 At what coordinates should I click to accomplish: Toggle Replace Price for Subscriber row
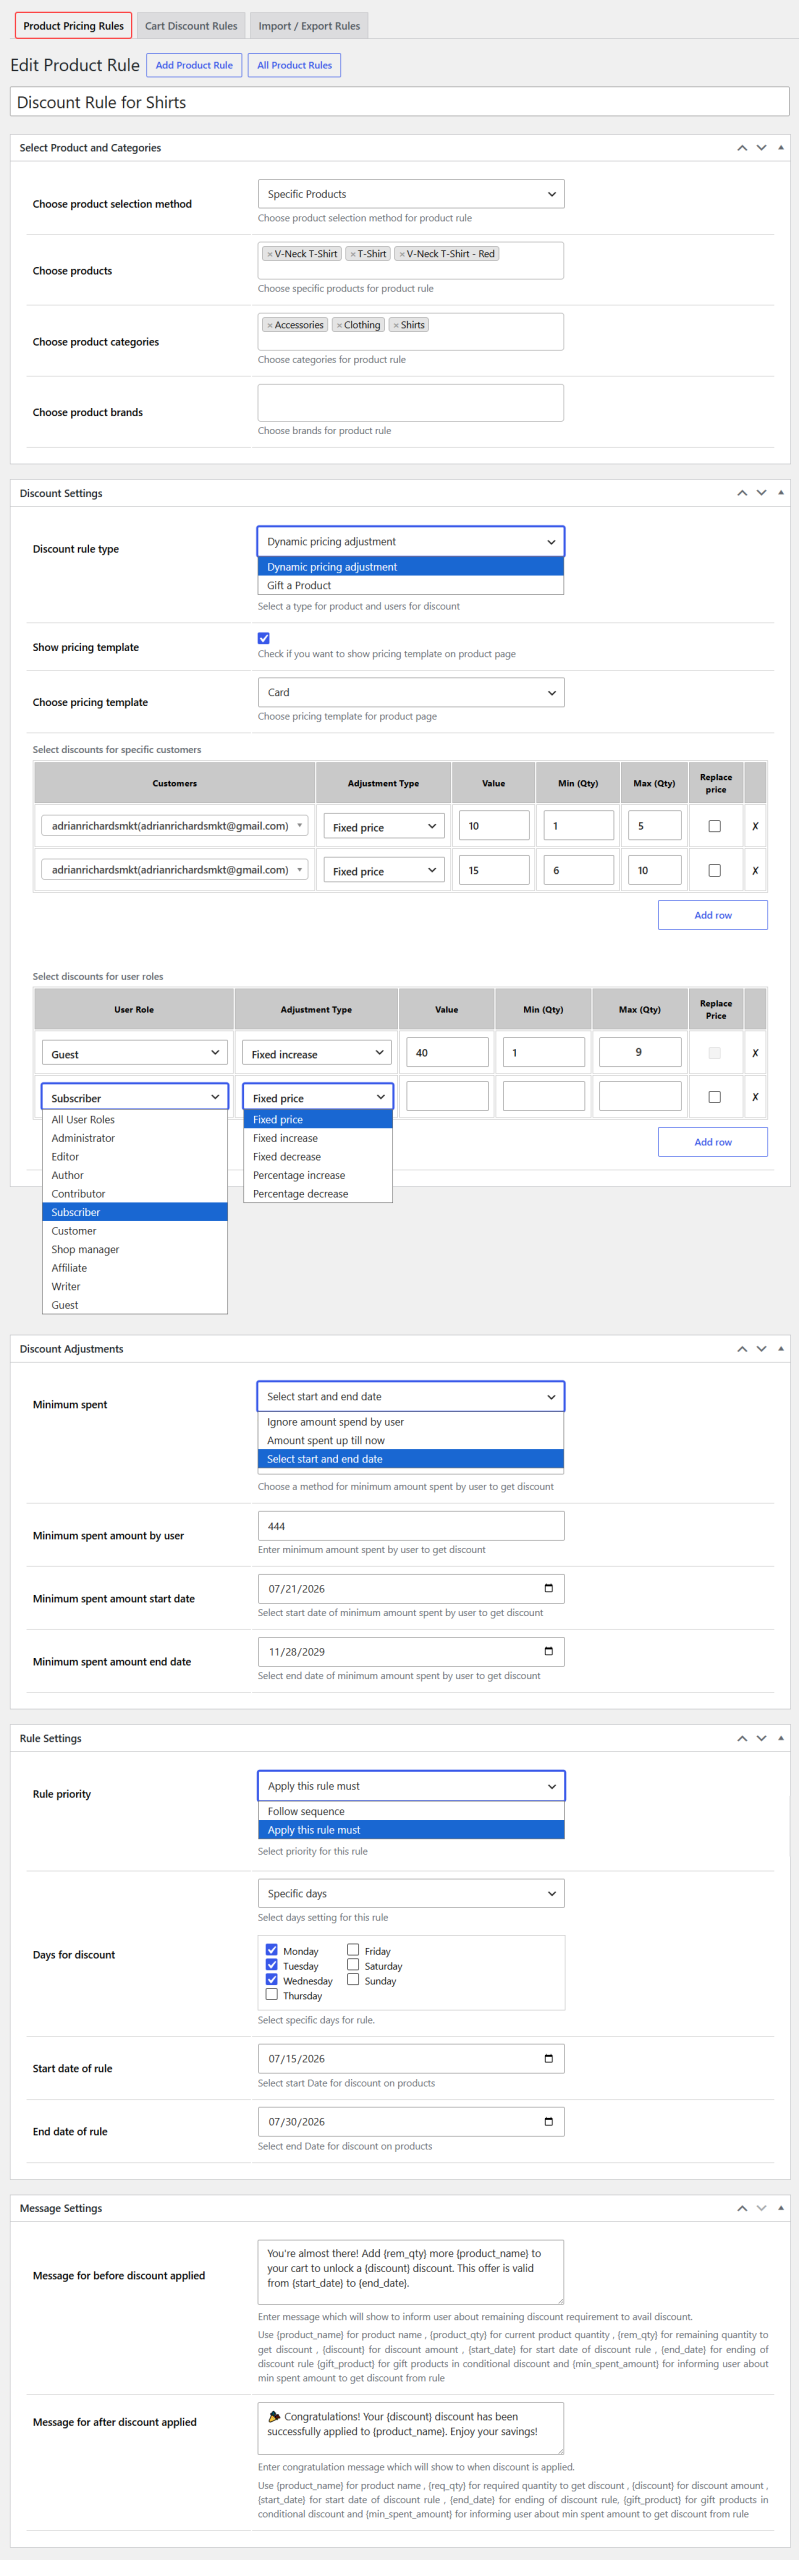(x=714, y=1097)
